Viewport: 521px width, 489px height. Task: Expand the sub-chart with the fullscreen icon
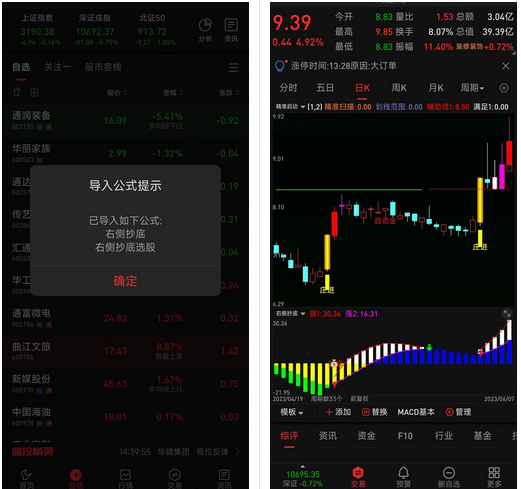pos(506,313)
